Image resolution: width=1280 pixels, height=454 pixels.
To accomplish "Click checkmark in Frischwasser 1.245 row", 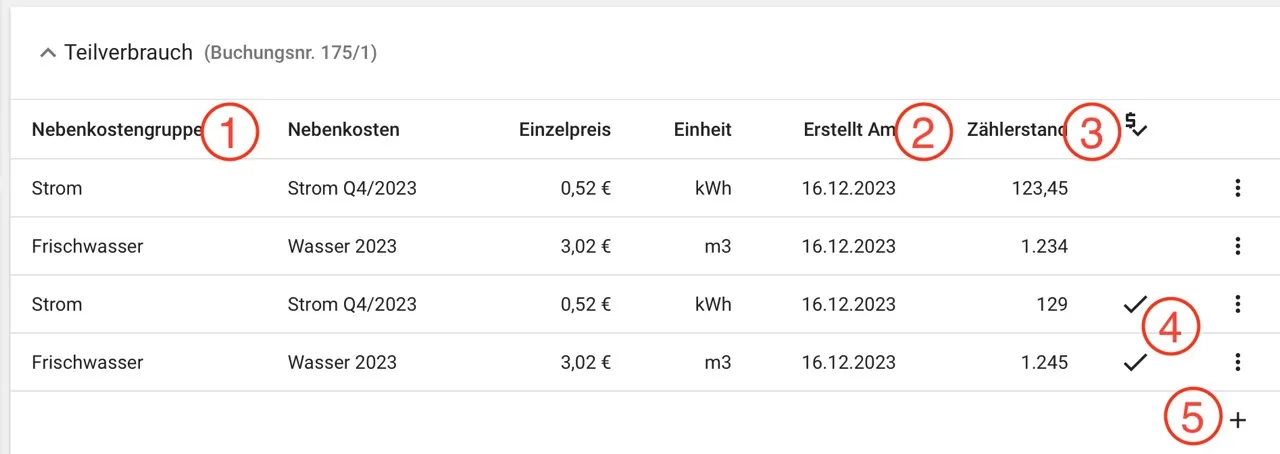I will [x=1134, y=363].
